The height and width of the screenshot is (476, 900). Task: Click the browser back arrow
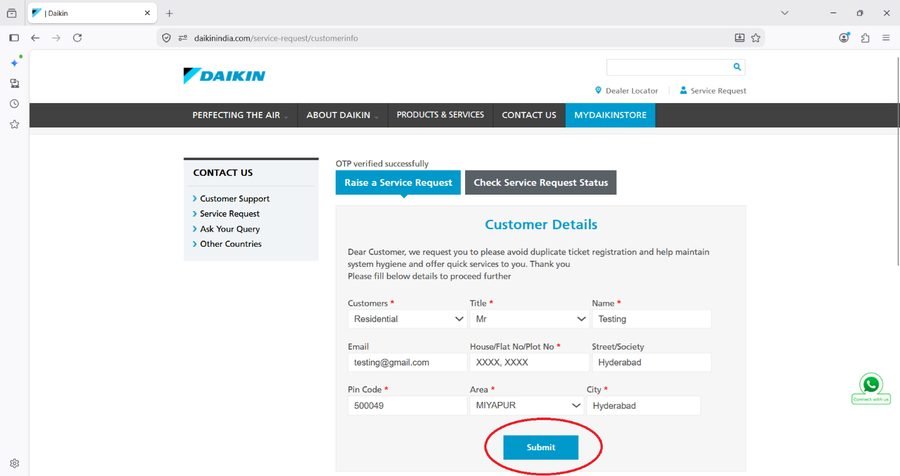[x=36, y=38]
